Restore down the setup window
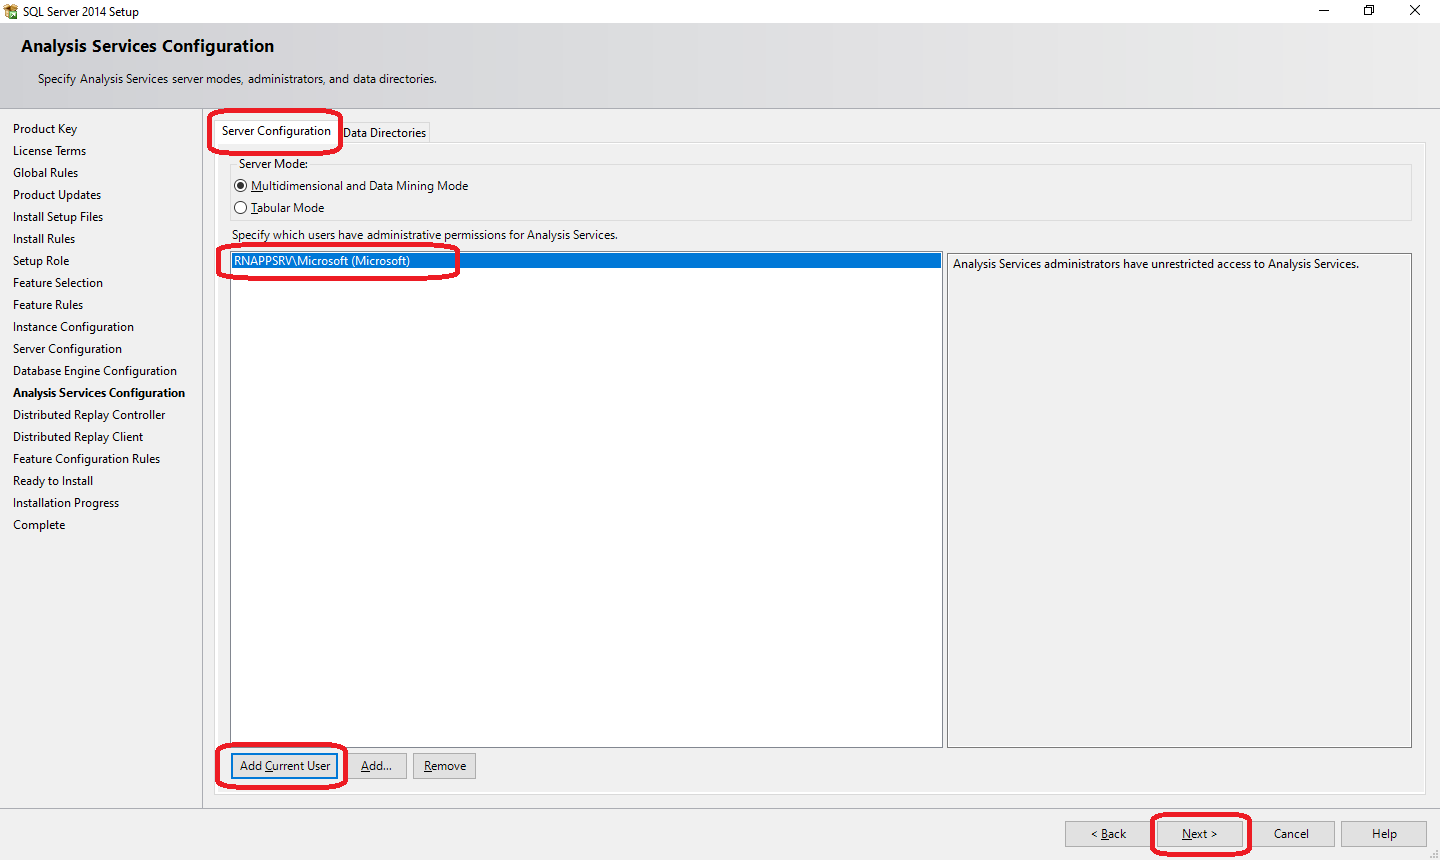1440x860 pixels. [1369, 11]
